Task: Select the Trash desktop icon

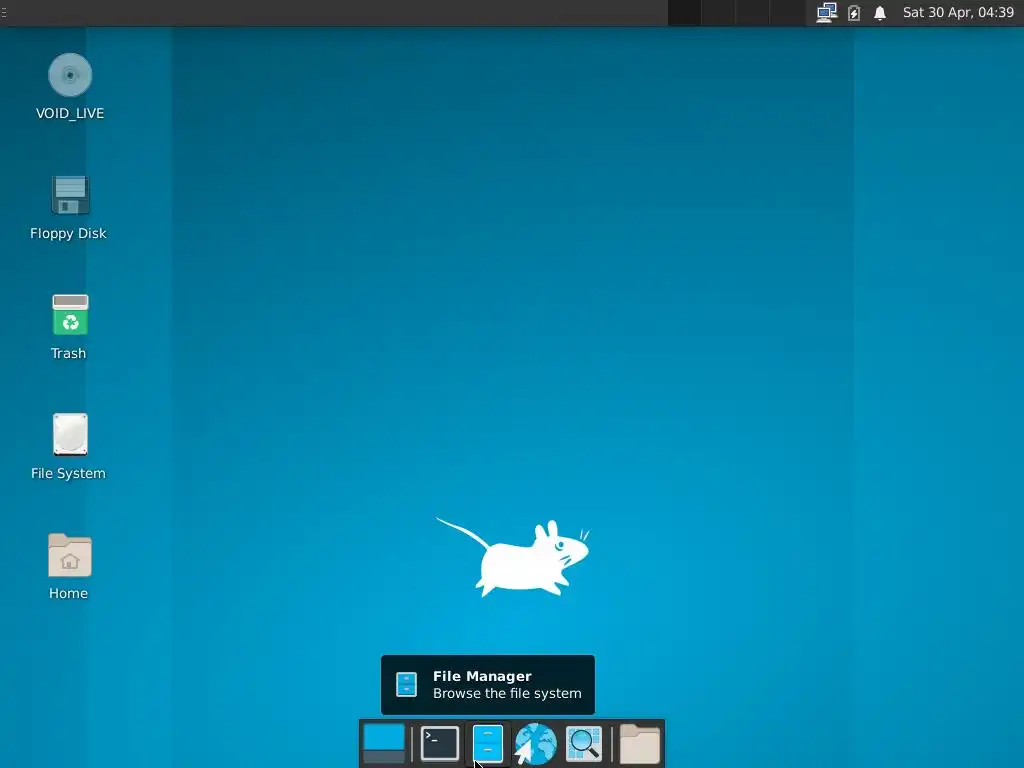Action: pyautogui.click(x=70, y=315)
